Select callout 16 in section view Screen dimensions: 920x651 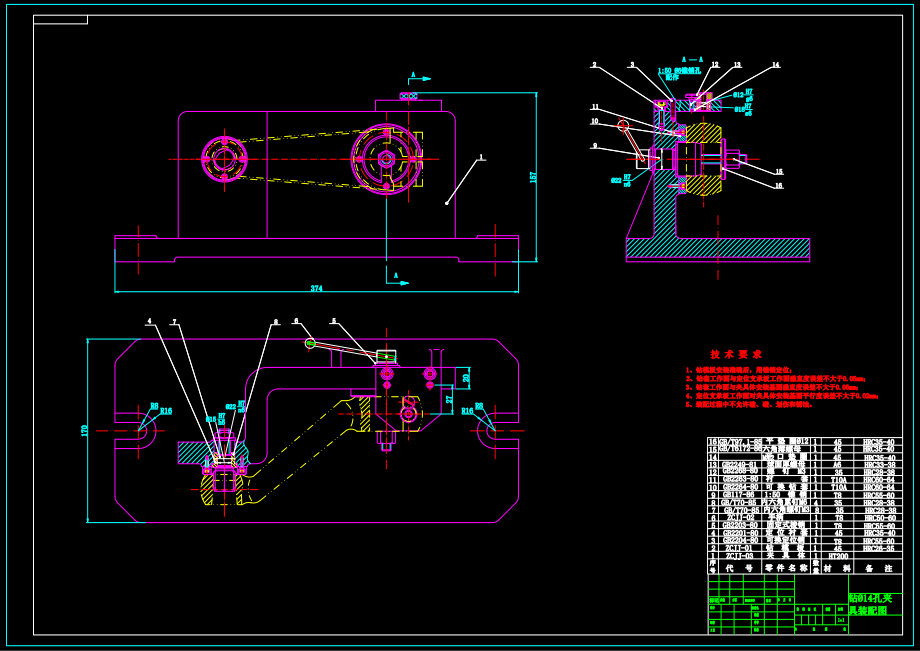pyautogui.click(x=779, y=185)
